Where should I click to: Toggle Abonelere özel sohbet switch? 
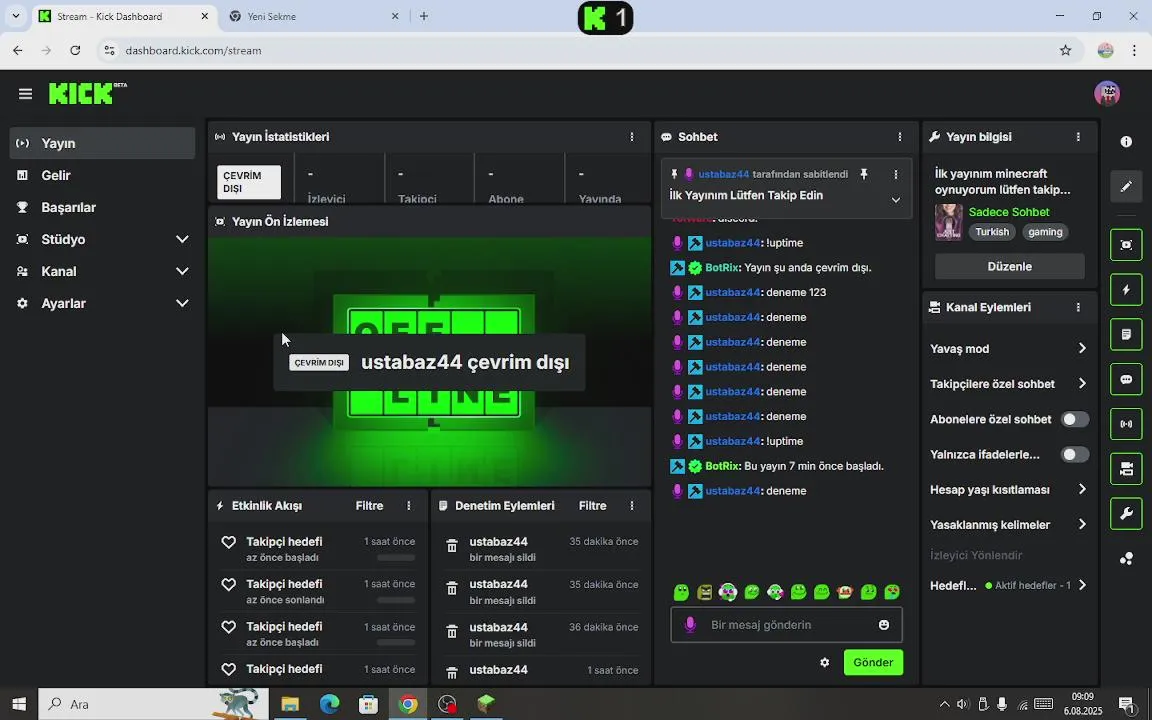[x=1075, y=420]
